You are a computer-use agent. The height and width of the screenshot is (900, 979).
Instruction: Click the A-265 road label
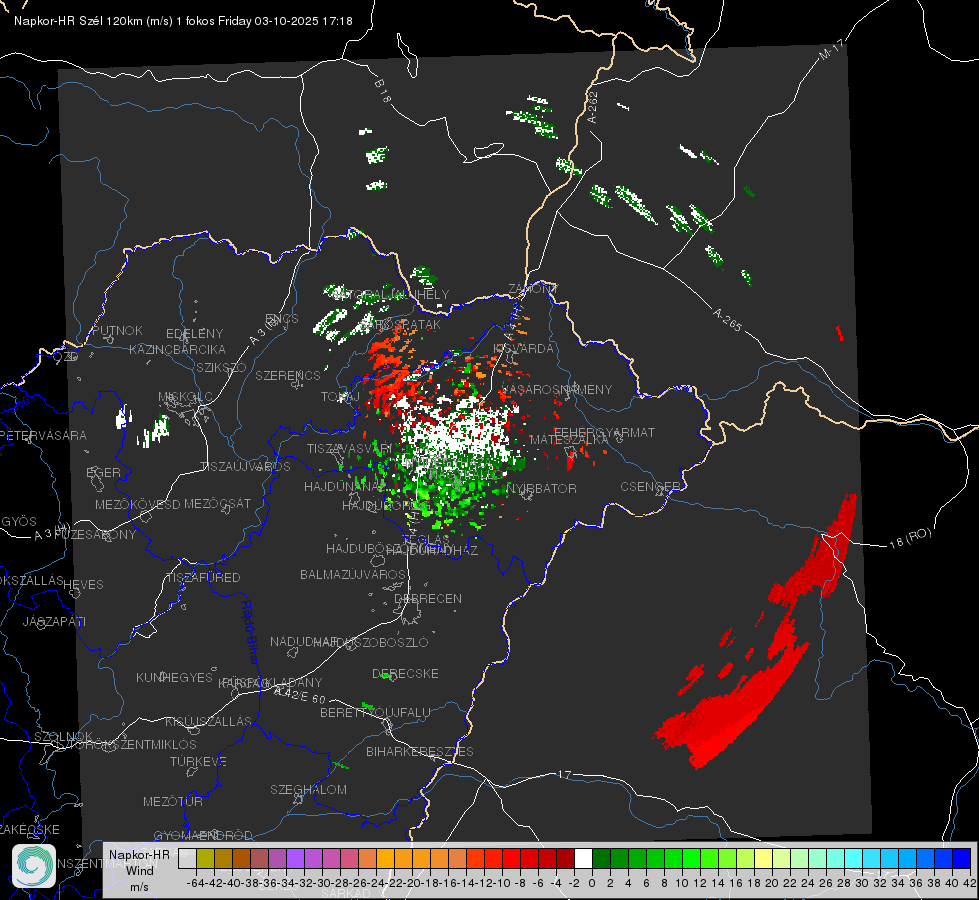pos(727,319)
